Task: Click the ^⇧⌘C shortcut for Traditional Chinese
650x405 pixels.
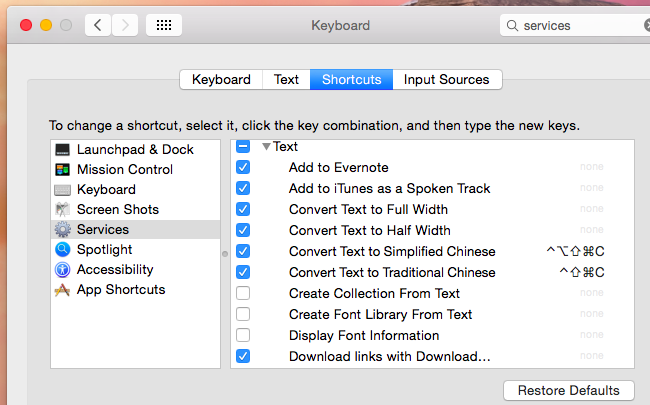Action: 582,272
